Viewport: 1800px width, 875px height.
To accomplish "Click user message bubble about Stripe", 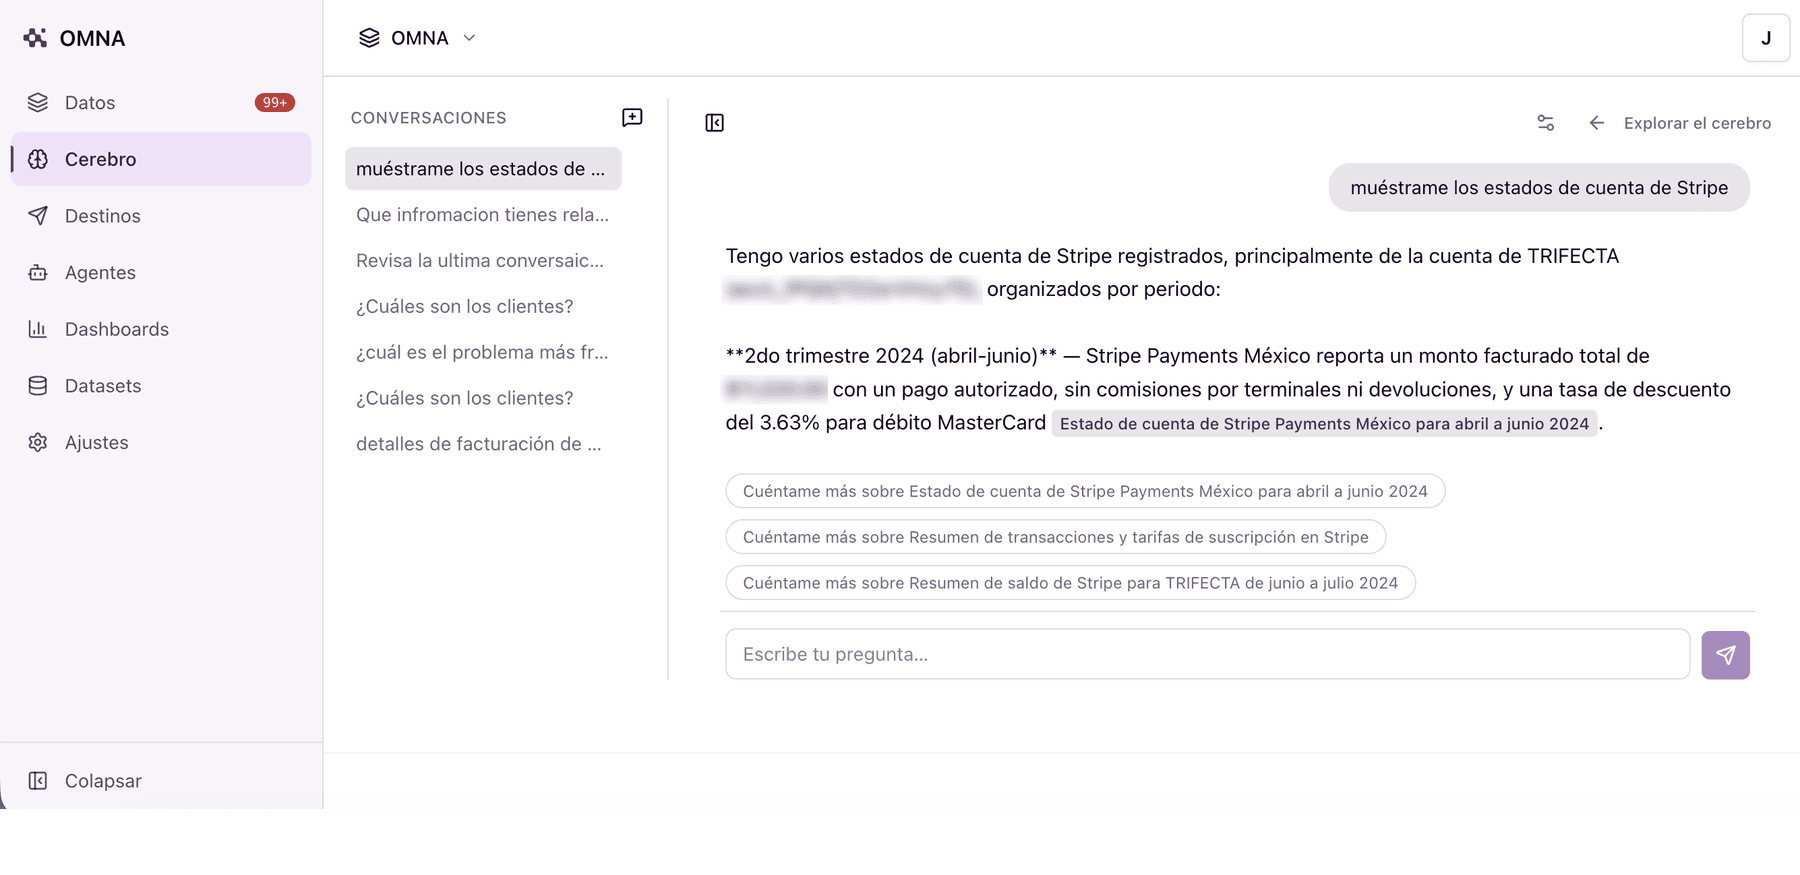I will click(x=1539, y=188).
